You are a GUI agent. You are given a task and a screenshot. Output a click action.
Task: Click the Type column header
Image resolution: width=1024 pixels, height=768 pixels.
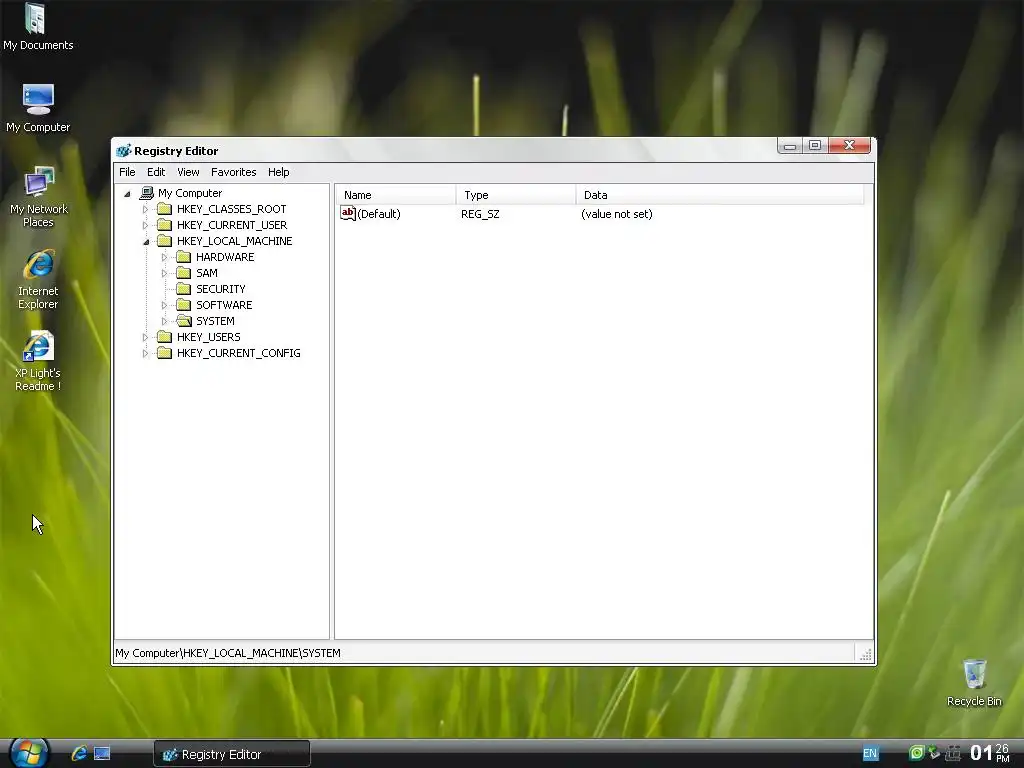(516, 195)
